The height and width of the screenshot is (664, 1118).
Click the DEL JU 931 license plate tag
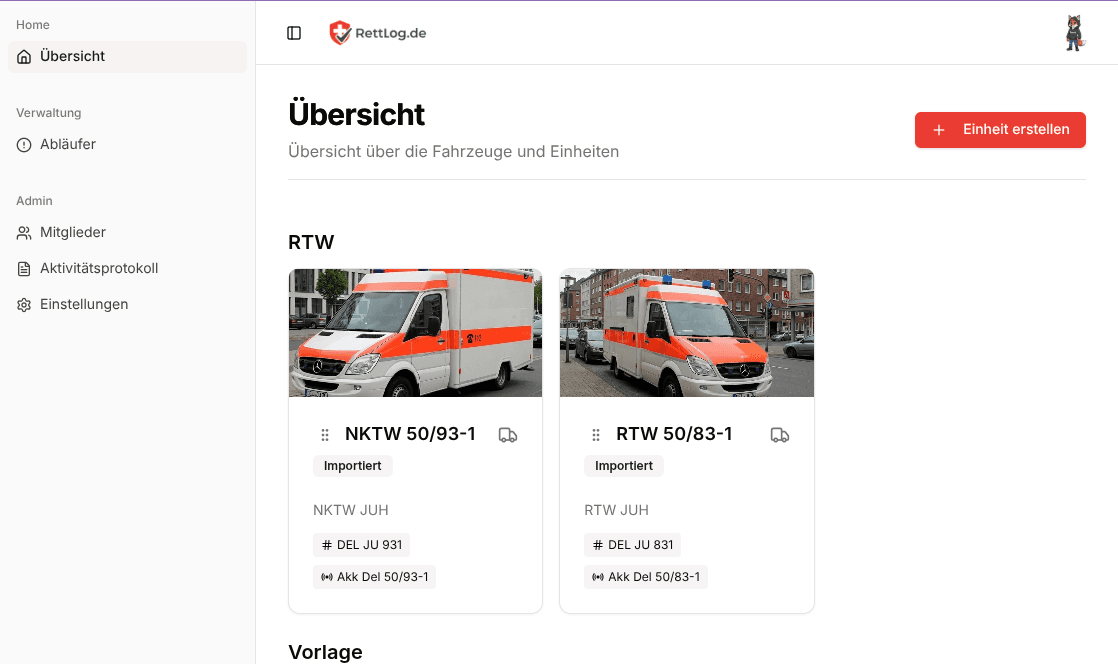361,544
